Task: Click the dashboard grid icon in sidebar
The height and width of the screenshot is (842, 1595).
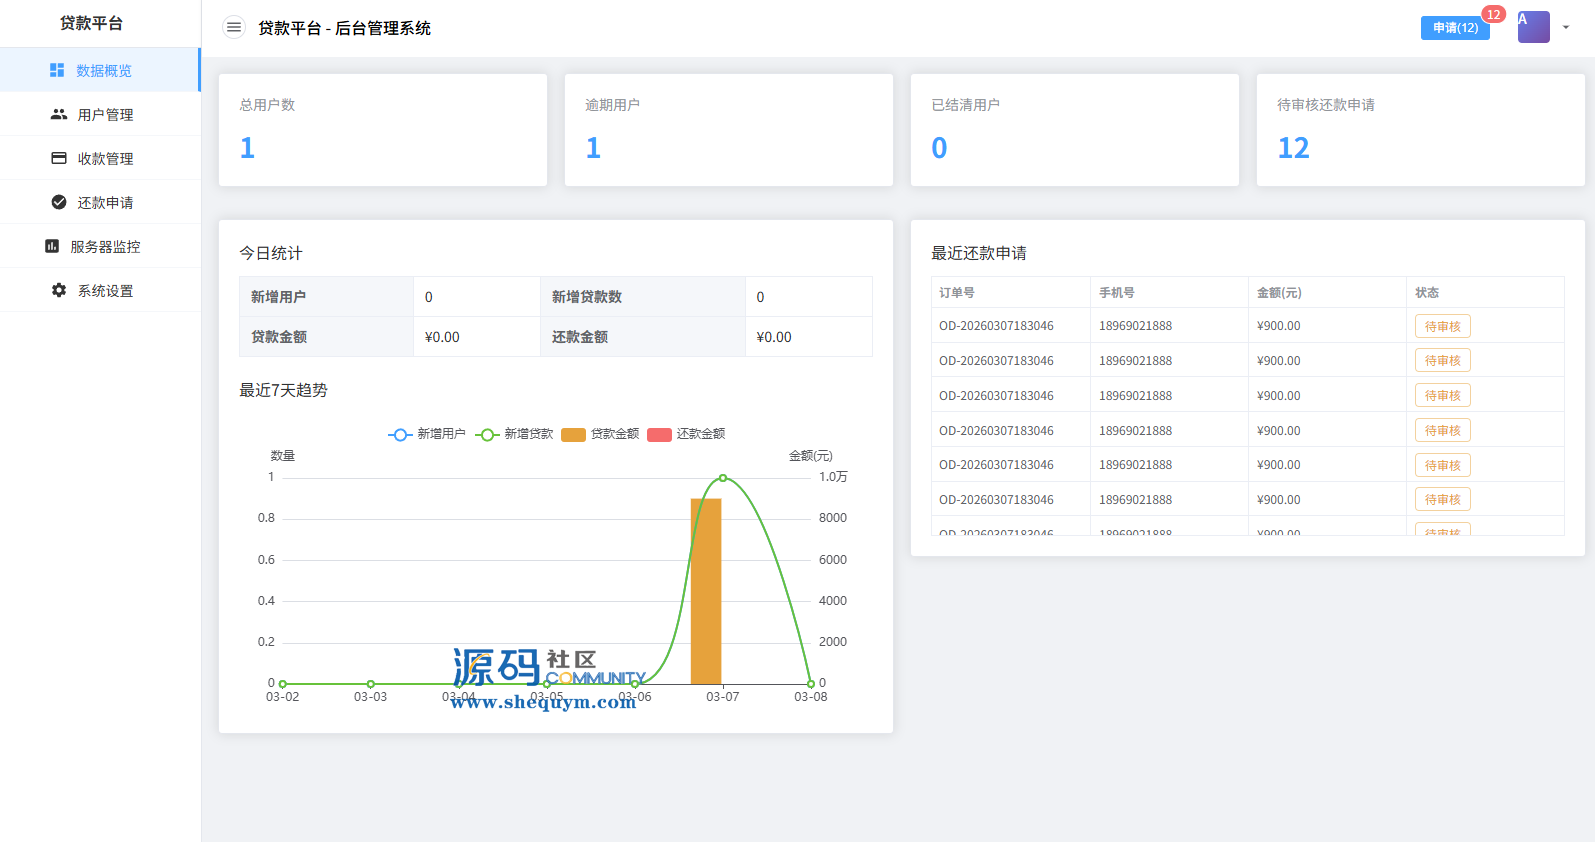Action: click(57, 70)
